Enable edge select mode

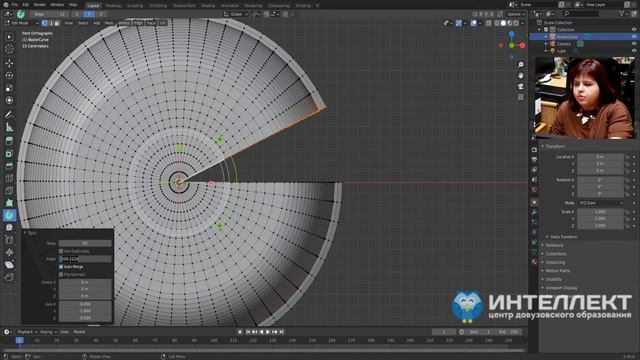tap(51, 23)
